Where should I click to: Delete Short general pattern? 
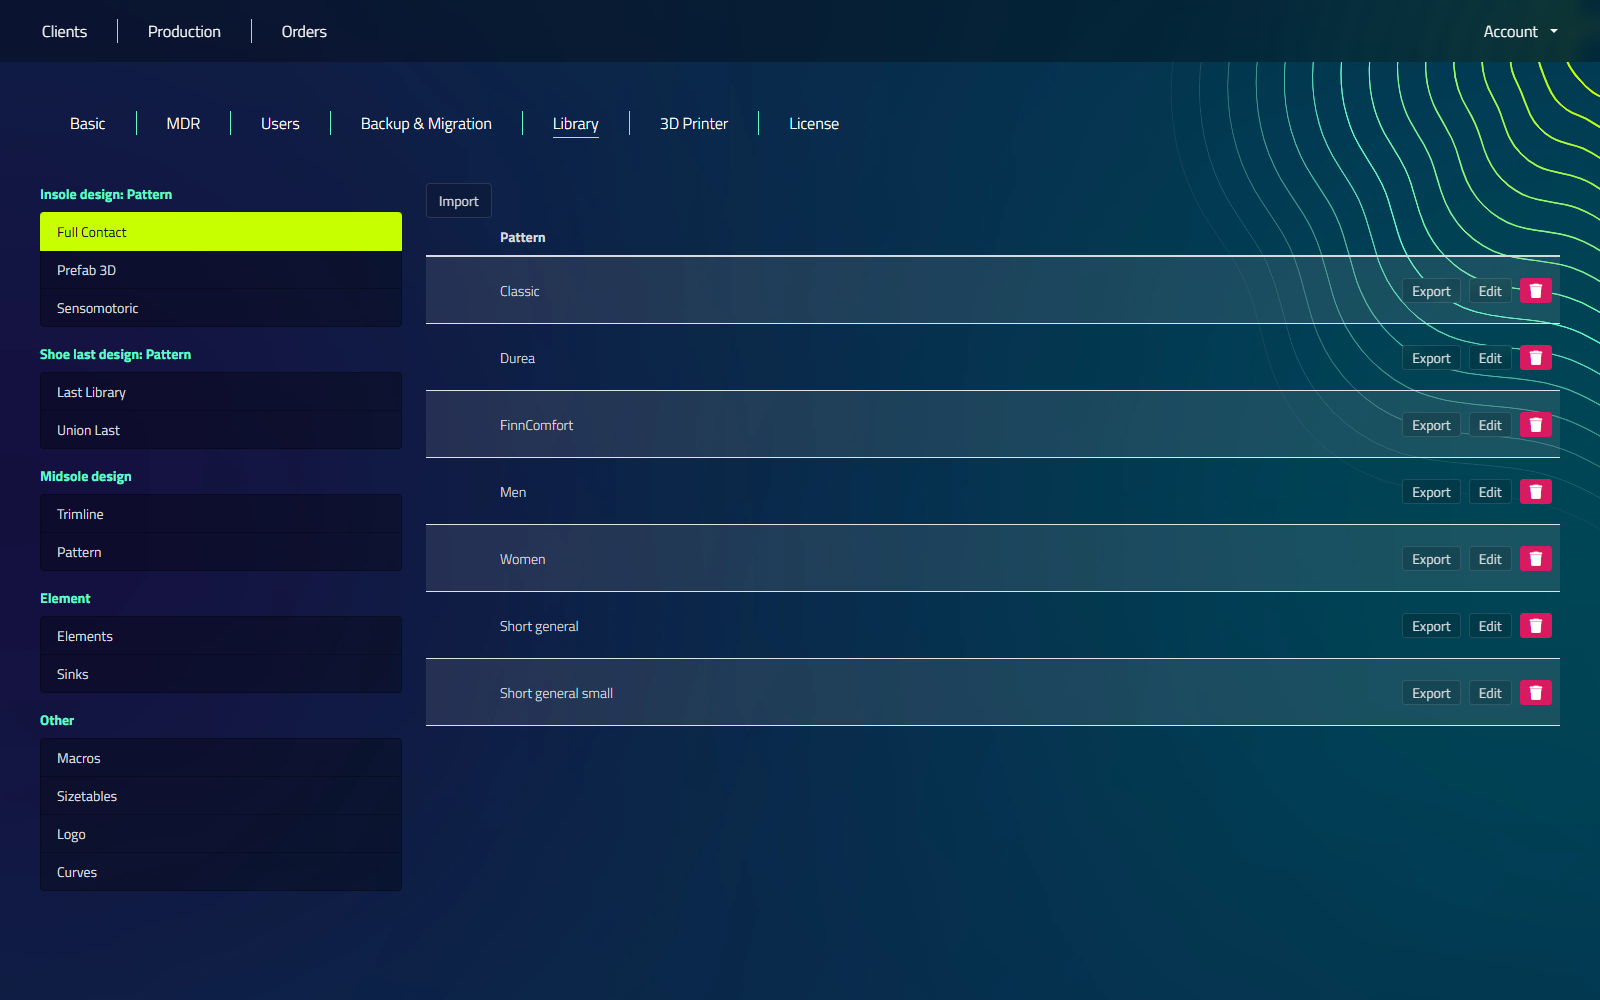[x=1535, y=626]
